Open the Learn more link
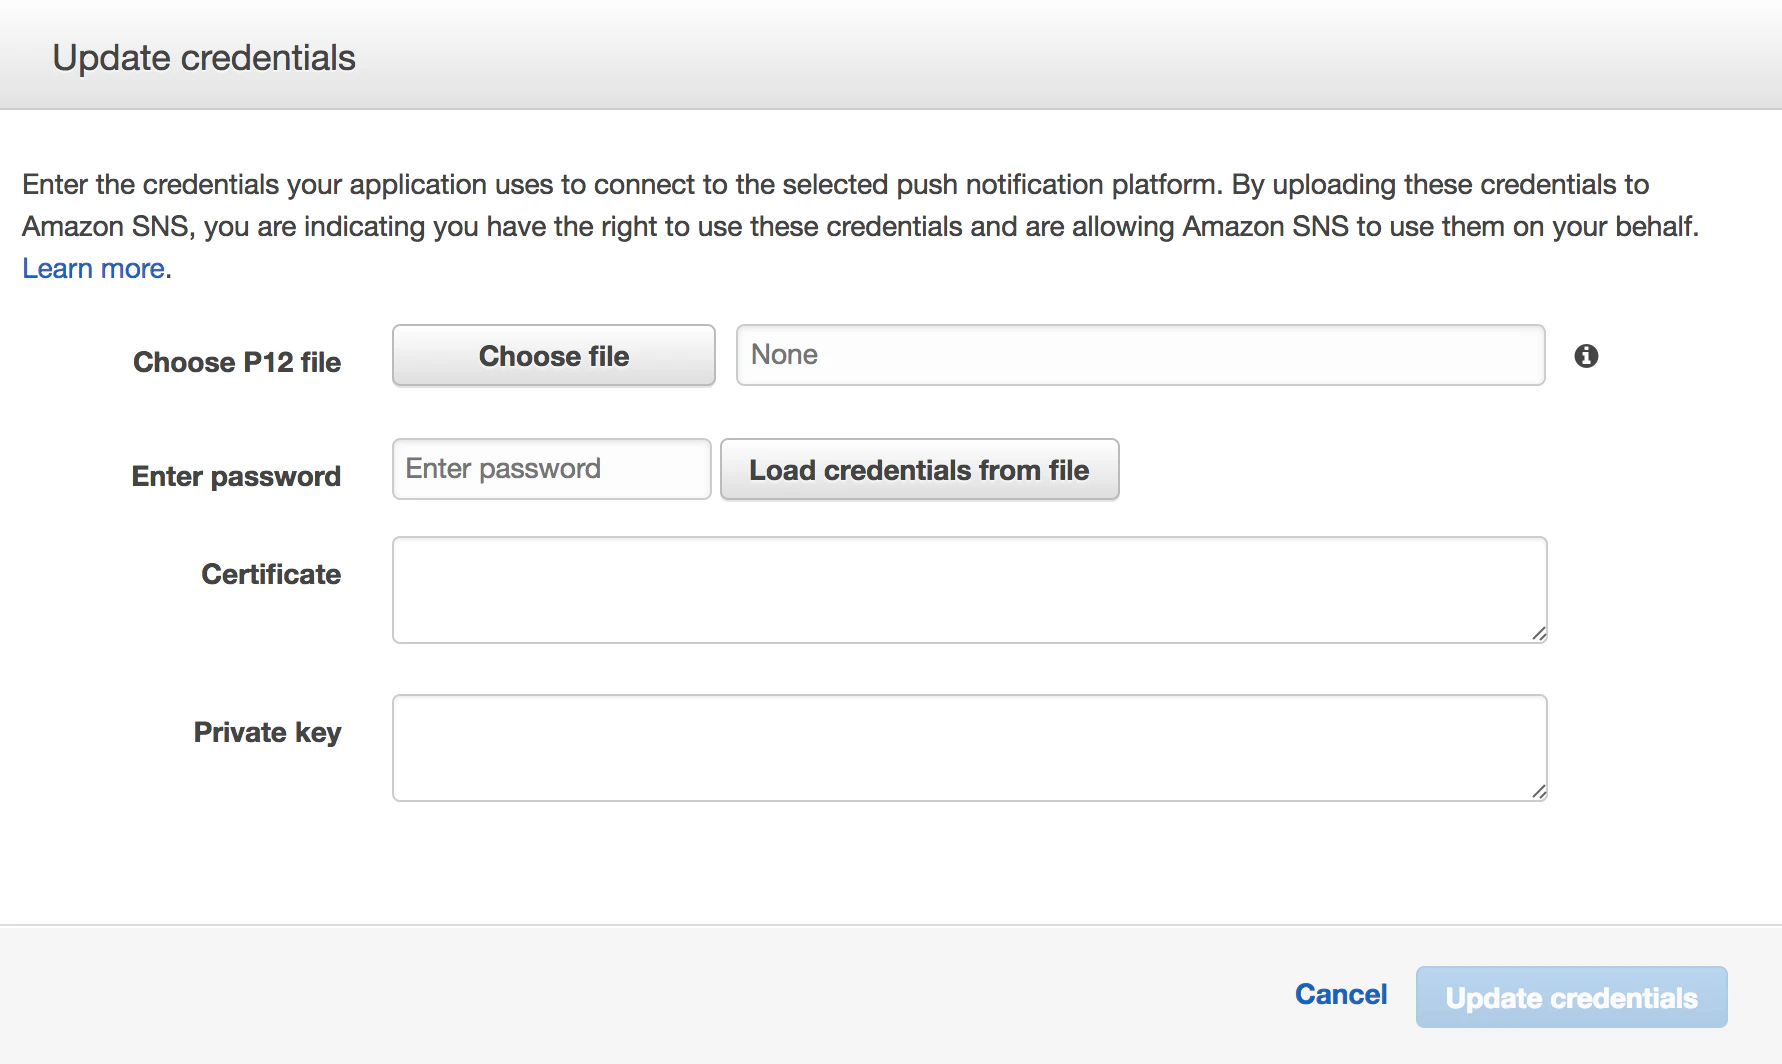The image size is (1782, 1064). (94, 268)
